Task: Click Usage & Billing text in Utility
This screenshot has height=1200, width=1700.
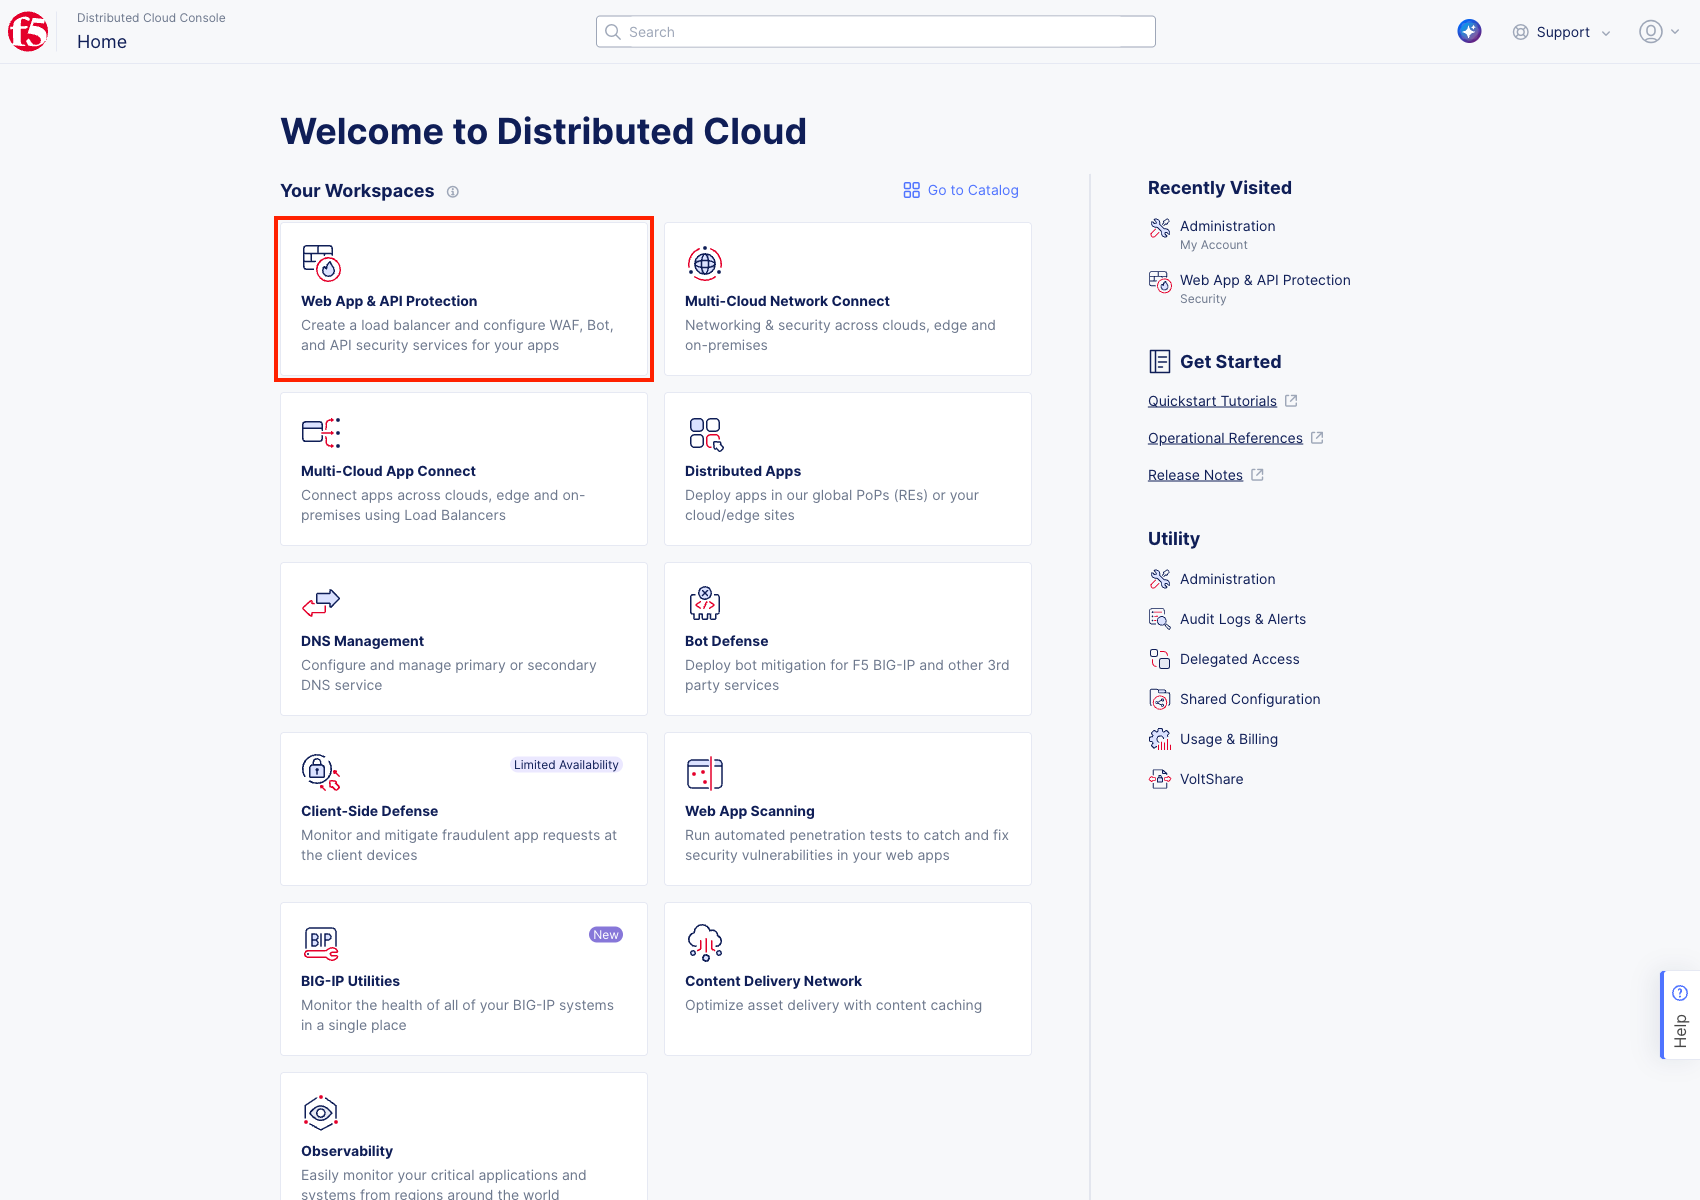Action: pos(1229,739)
